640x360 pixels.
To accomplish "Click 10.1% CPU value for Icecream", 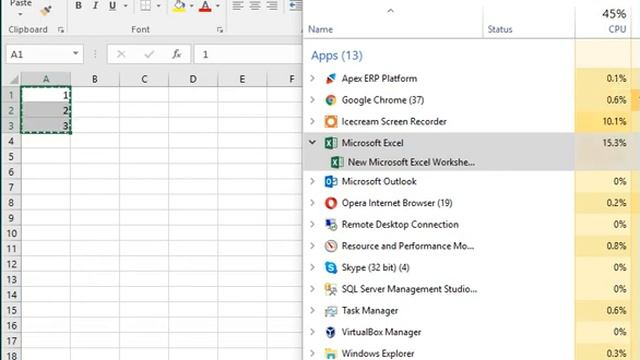I will pyautogui.click(x=614, y=121).
